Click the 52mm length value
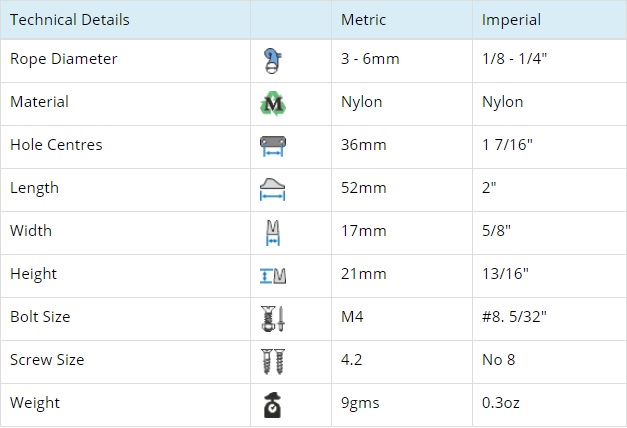This screenshot has width=627, height=428. tap(363, 188)
